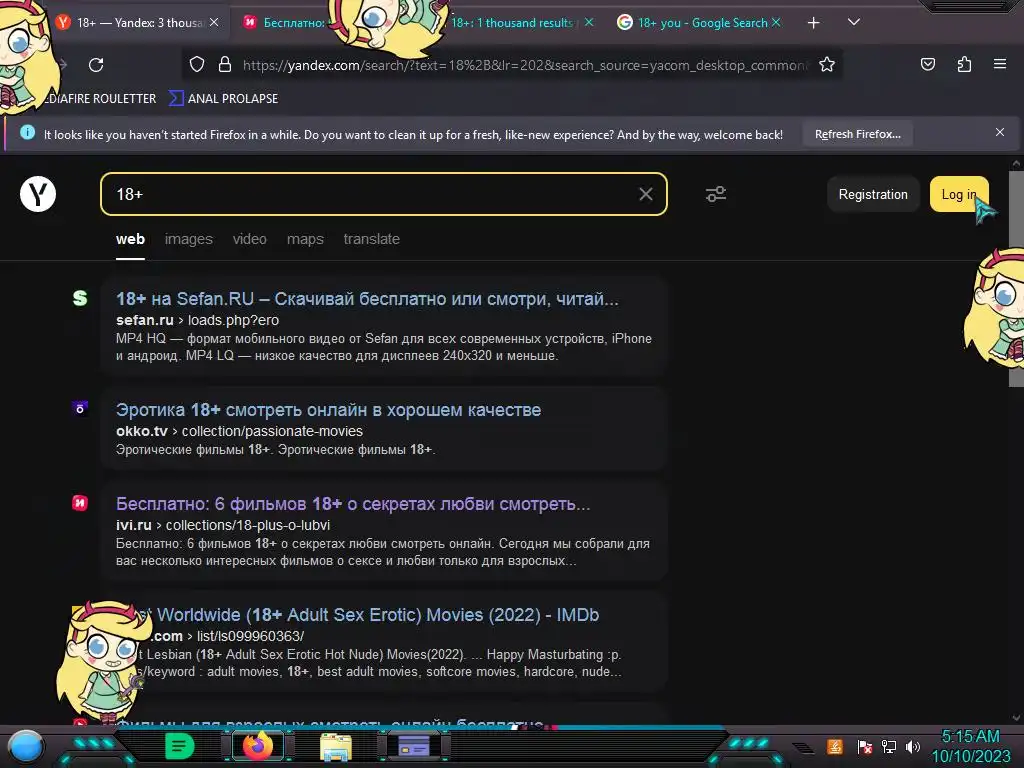Click the padlock site security icon

click(x=225, y=65)
